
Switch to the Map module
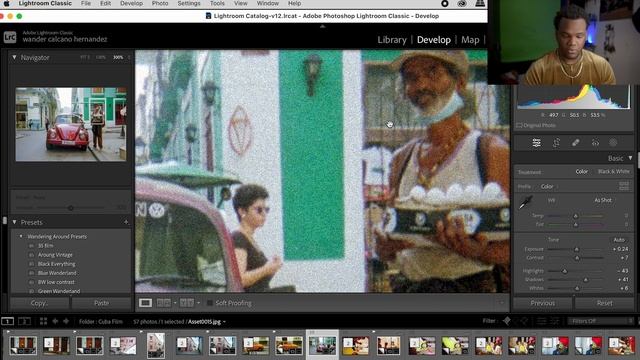coord(470,40)
